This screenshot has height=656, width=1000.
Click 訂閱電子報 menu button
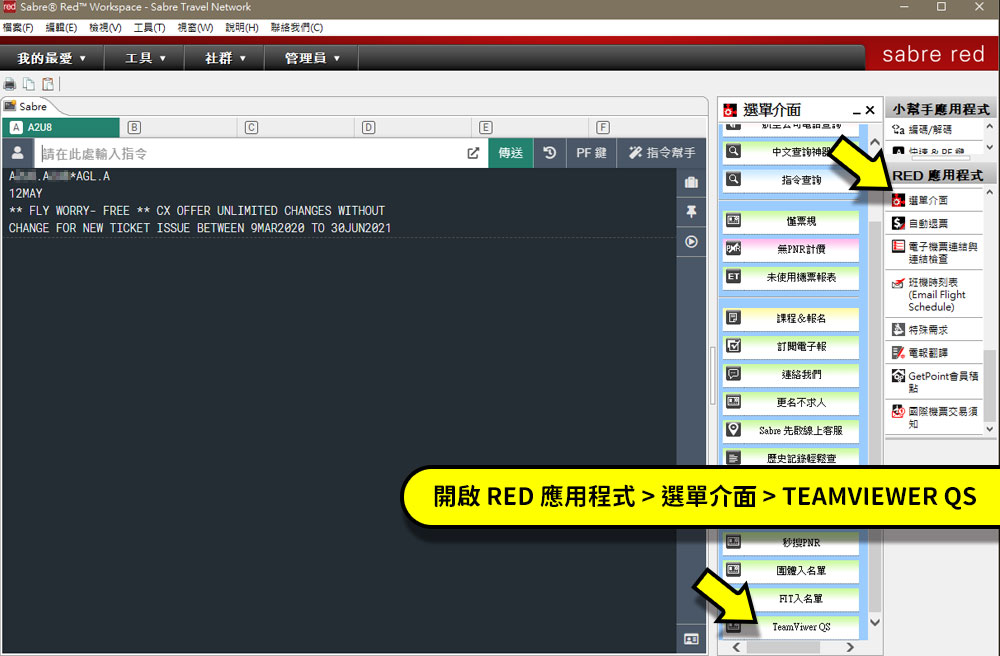coord(791,346)
